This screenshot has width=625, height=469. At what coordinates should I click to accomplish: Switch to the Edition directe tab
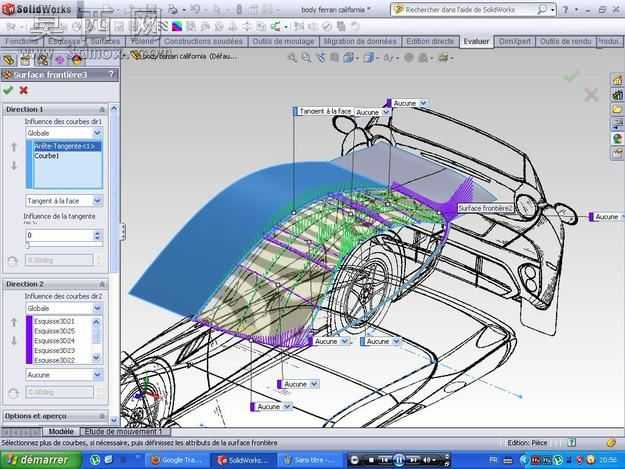430,41
